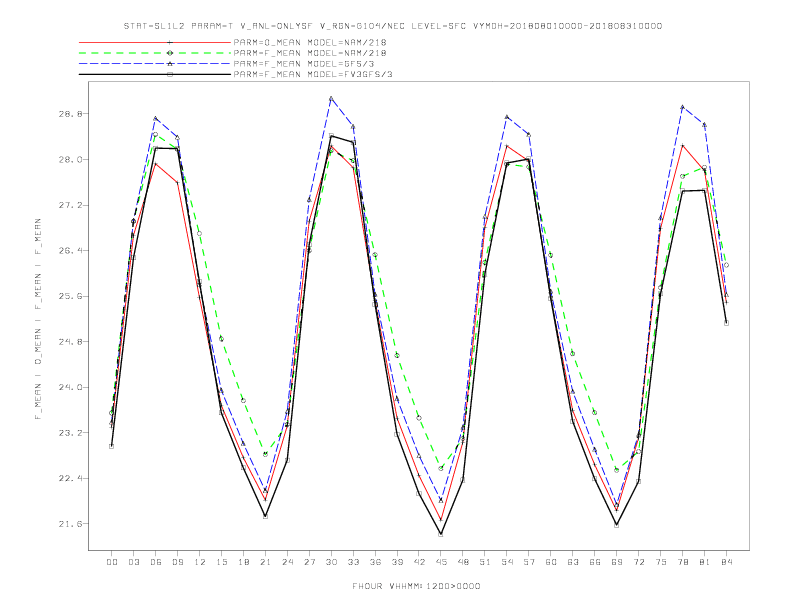Click x-axis forecast hour 54
This screenshot has width=792, height=612.
coord(507,562)
